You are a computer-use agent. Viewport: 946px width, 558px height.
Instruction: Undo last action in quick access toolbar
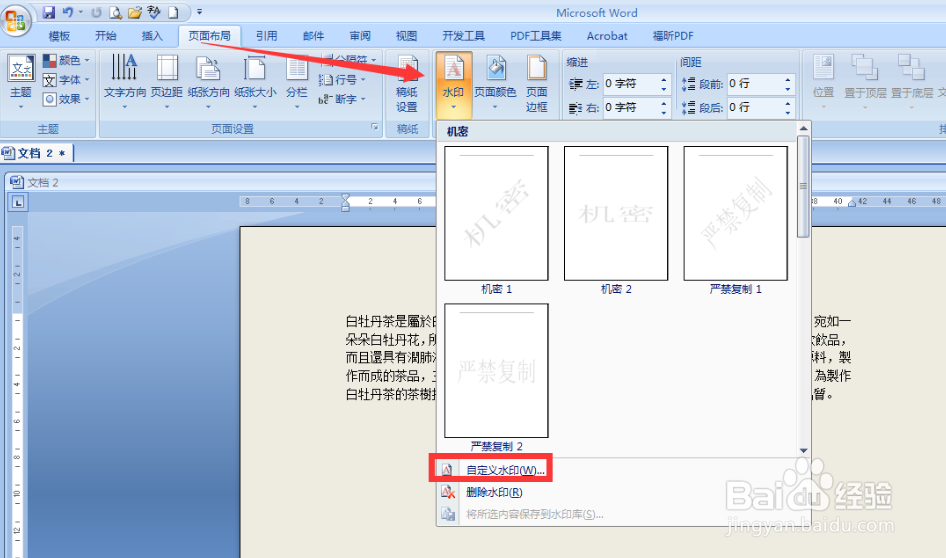tap(68, 12)
